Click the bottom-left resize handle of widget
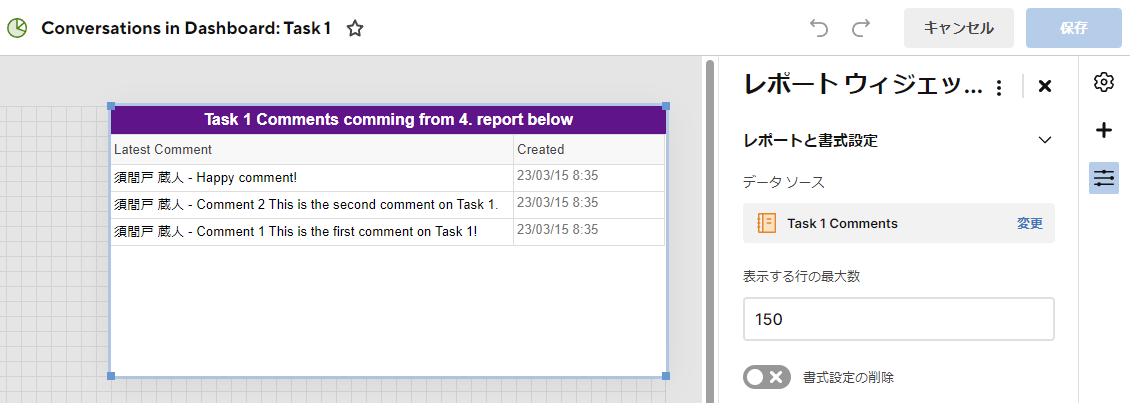The image size is (1130, 403). tap(111, 376)
